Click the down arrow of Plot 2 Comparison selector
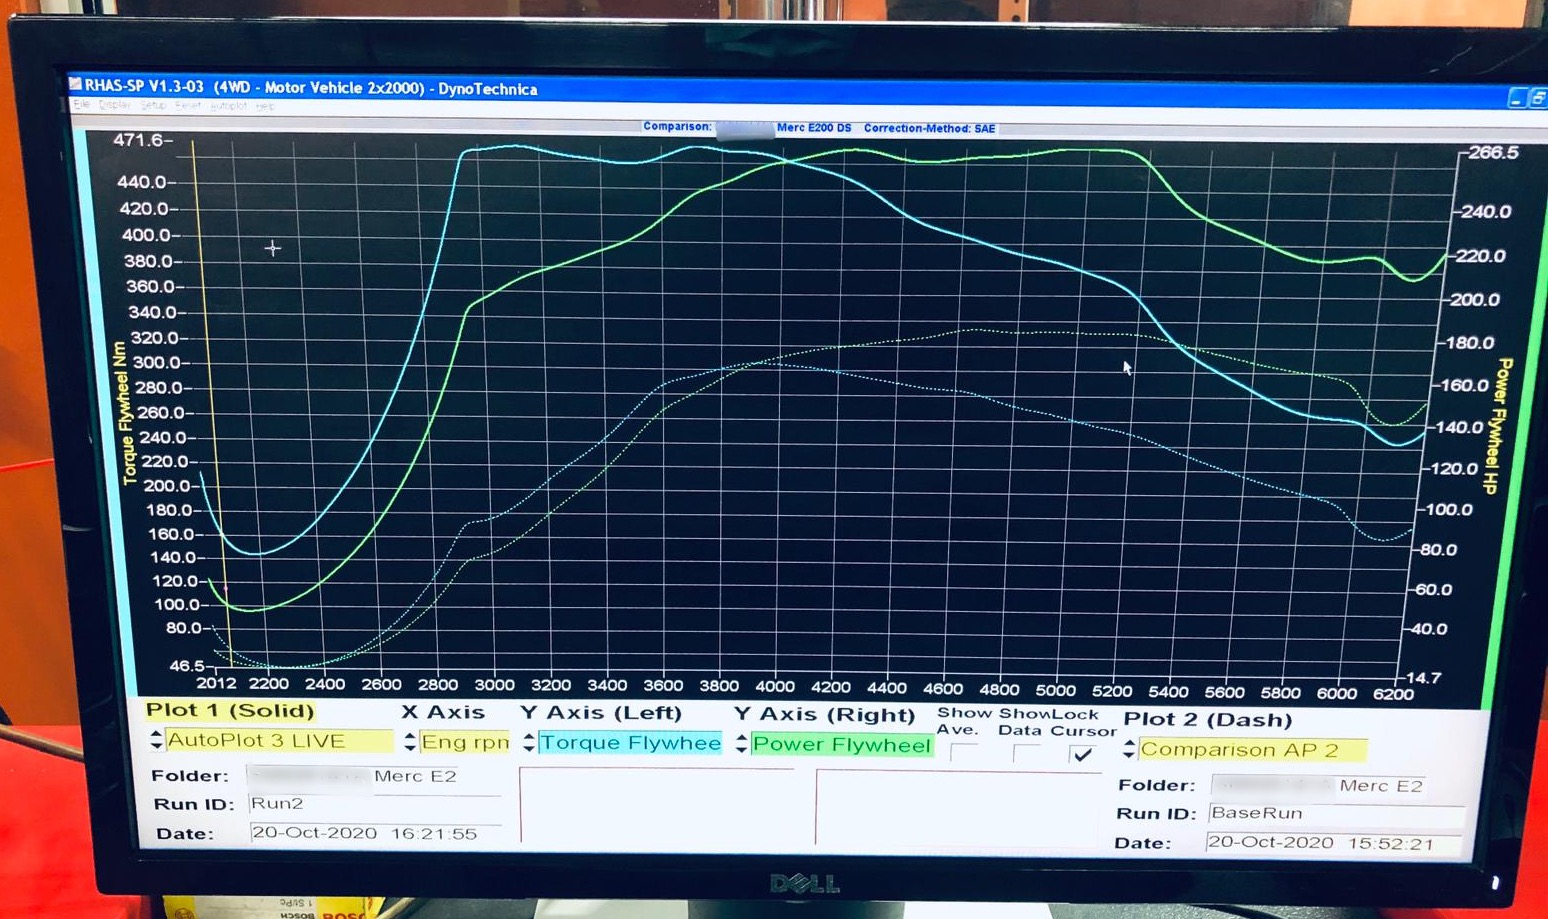The image size is (1548, 919). pyautogui.click(x=1129, y=756)
